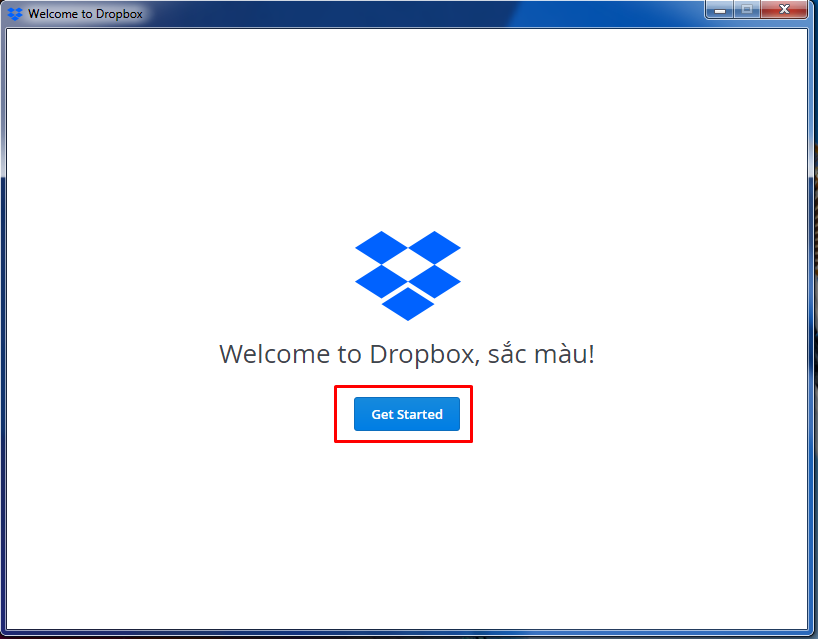Close the Welcome to Dropbox window
Viewport: 818px width, 639px height.
786,10
